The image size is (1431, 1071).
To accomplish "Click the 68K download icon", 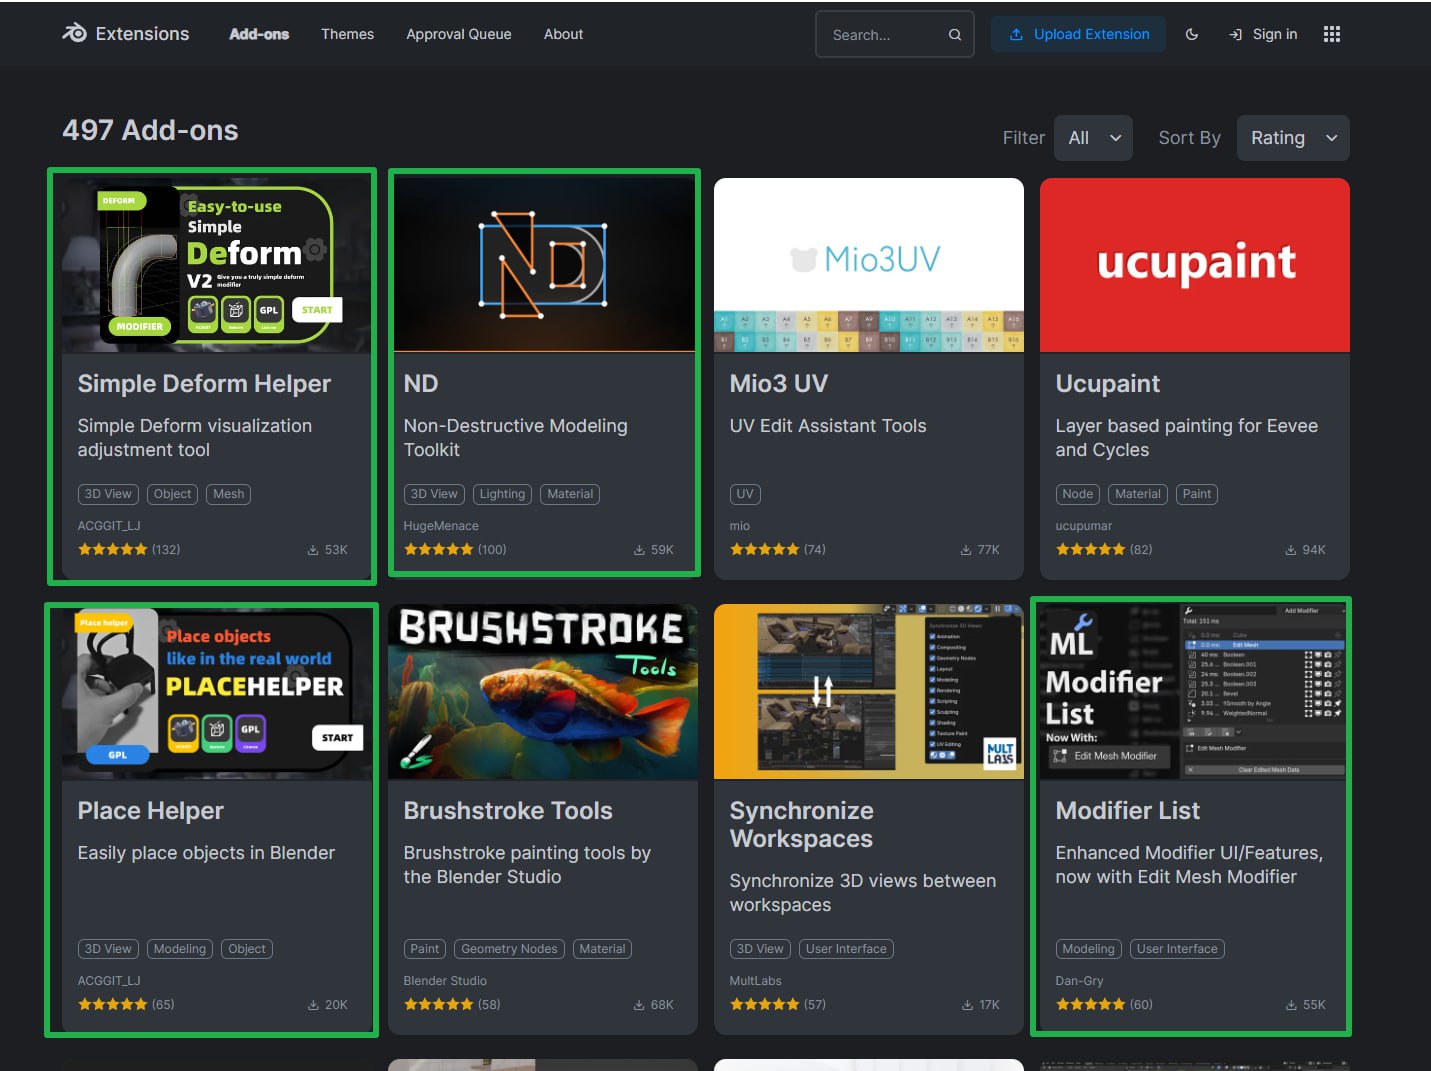I will click(x=639, y=1005).
